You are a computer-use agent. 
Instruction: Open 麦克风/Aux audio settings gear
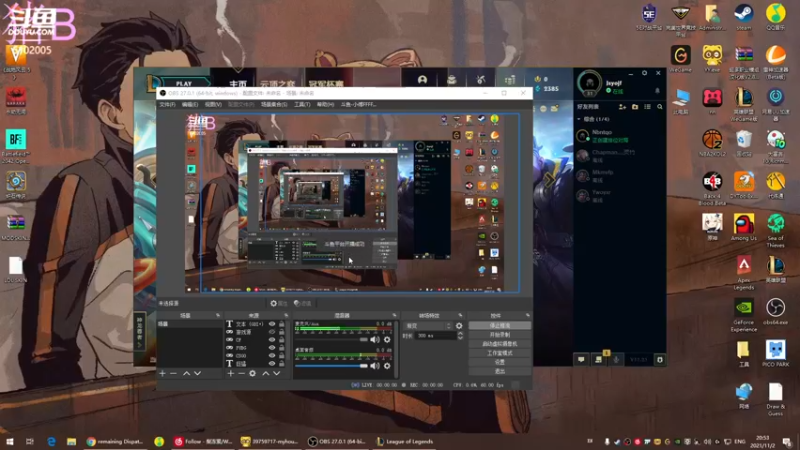pos(387,339)
